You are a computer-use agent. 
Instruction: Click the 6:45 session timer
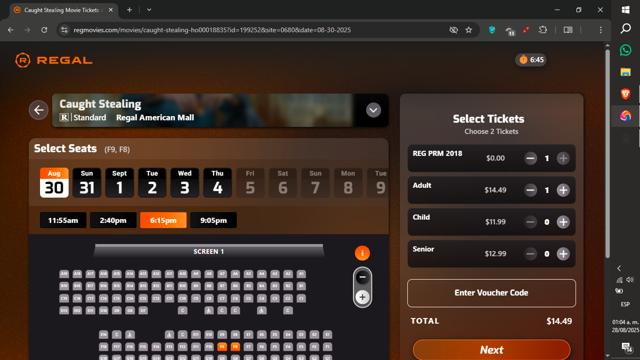click(531, 60)
